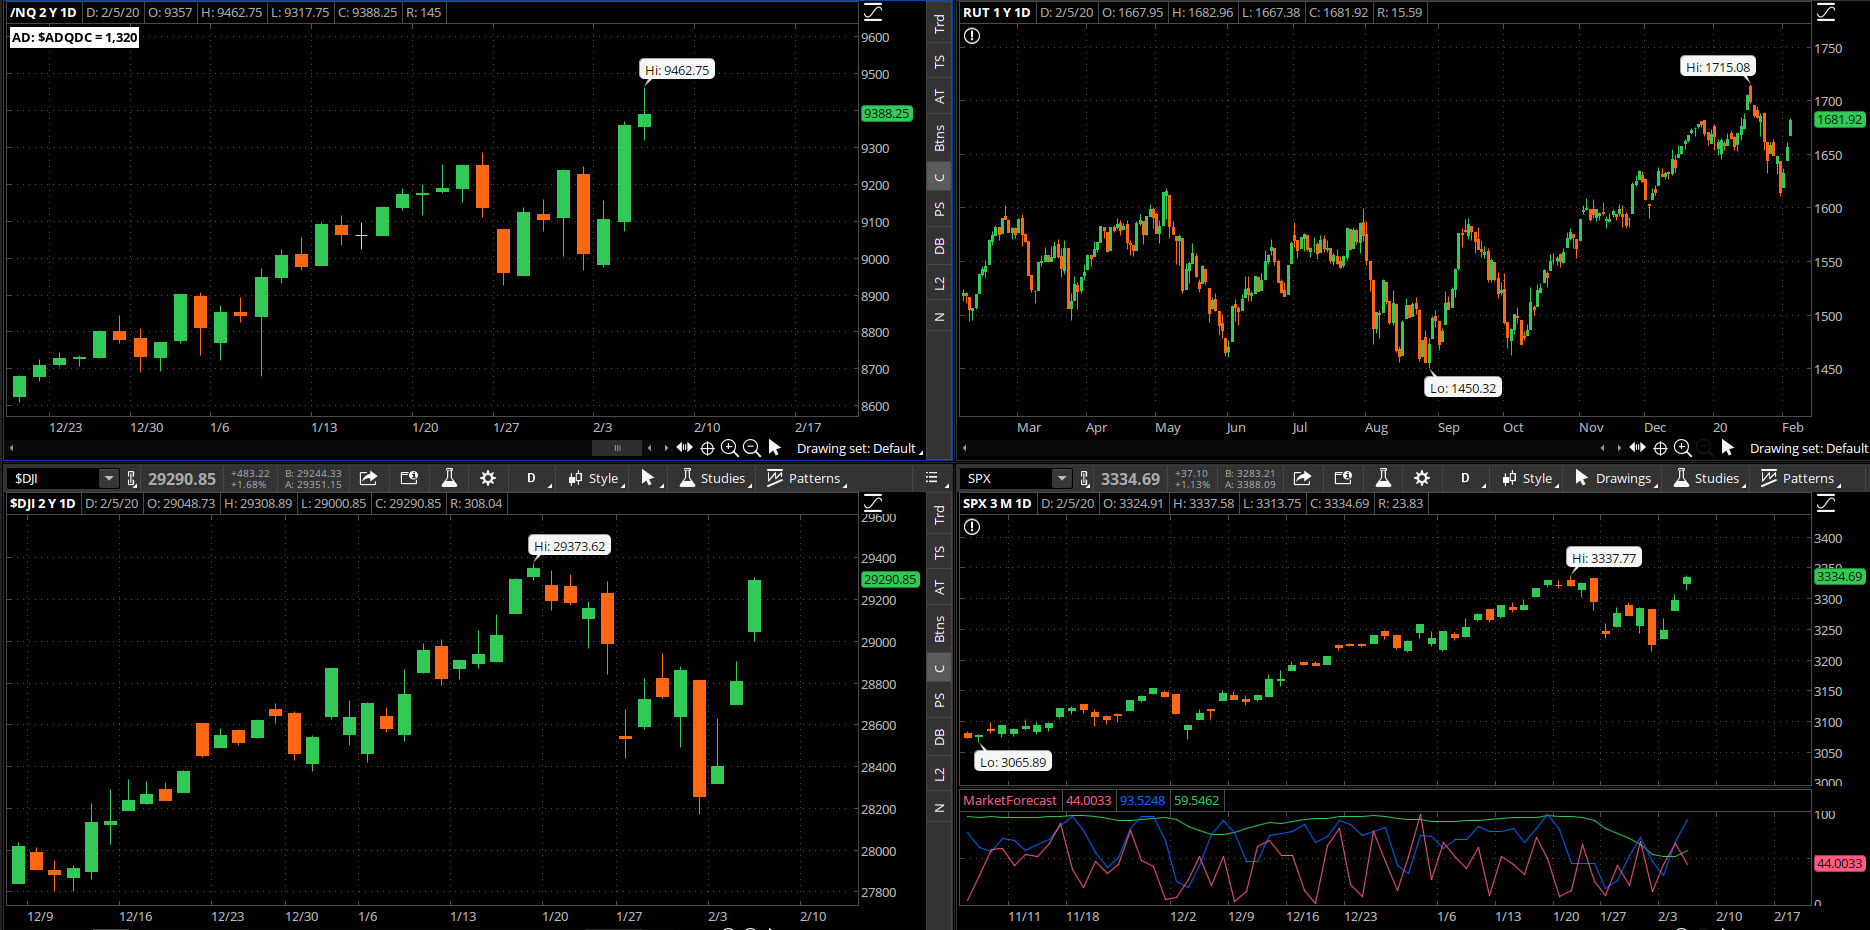Select PS tab in upper sidebar

[x=939, y=210]
